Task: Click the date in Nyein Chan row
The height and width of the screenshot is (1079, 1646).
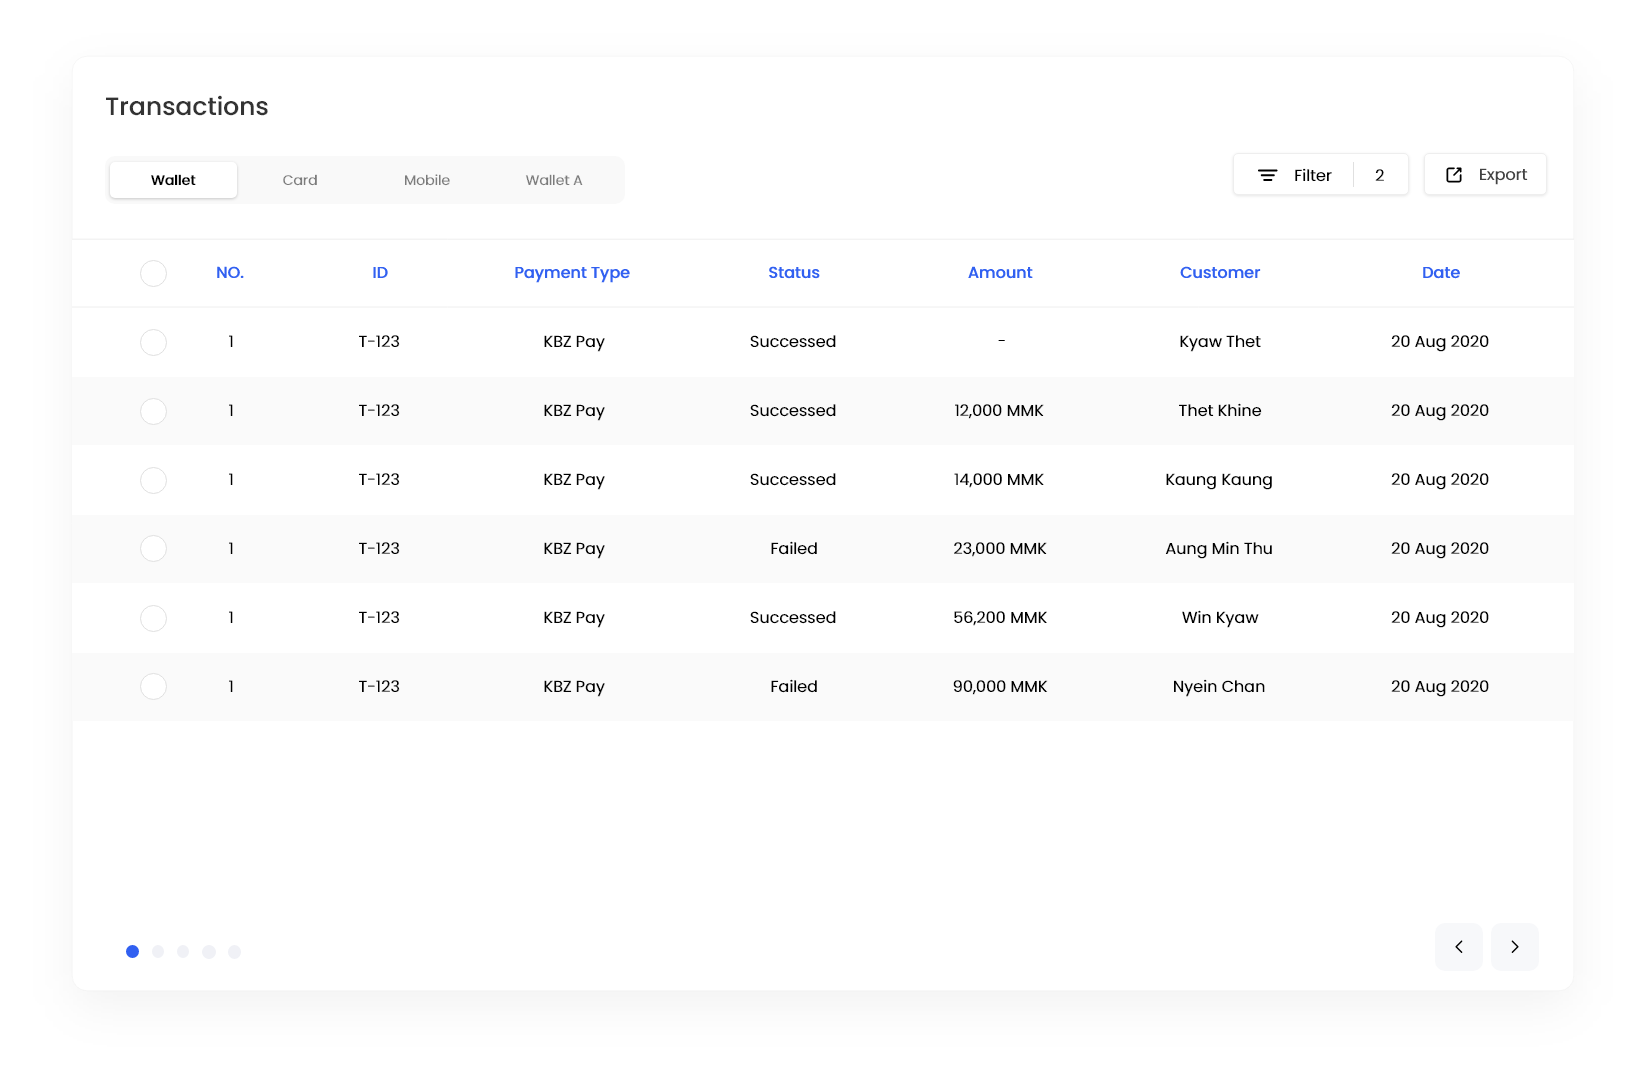Action: tap(1440, 686)
